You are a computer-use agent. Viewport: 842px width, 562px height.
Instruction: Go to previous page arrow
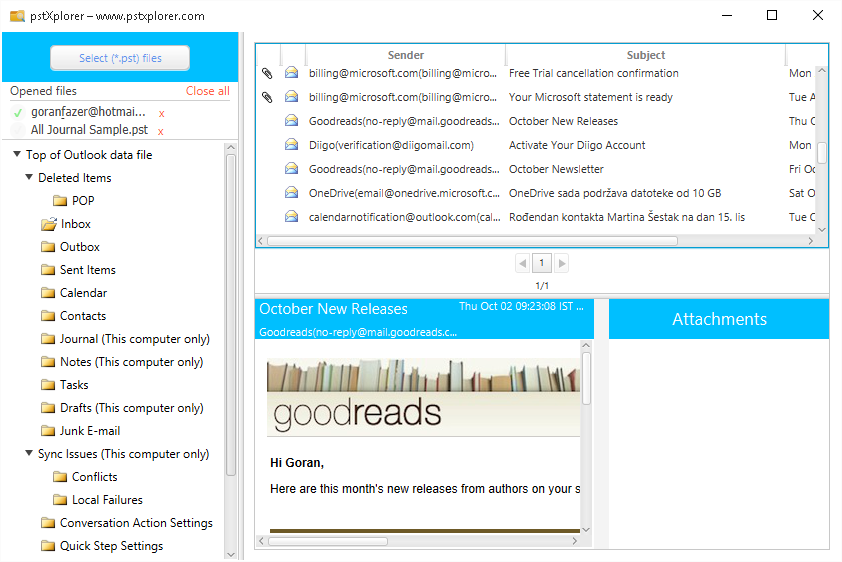coord(522,263)
